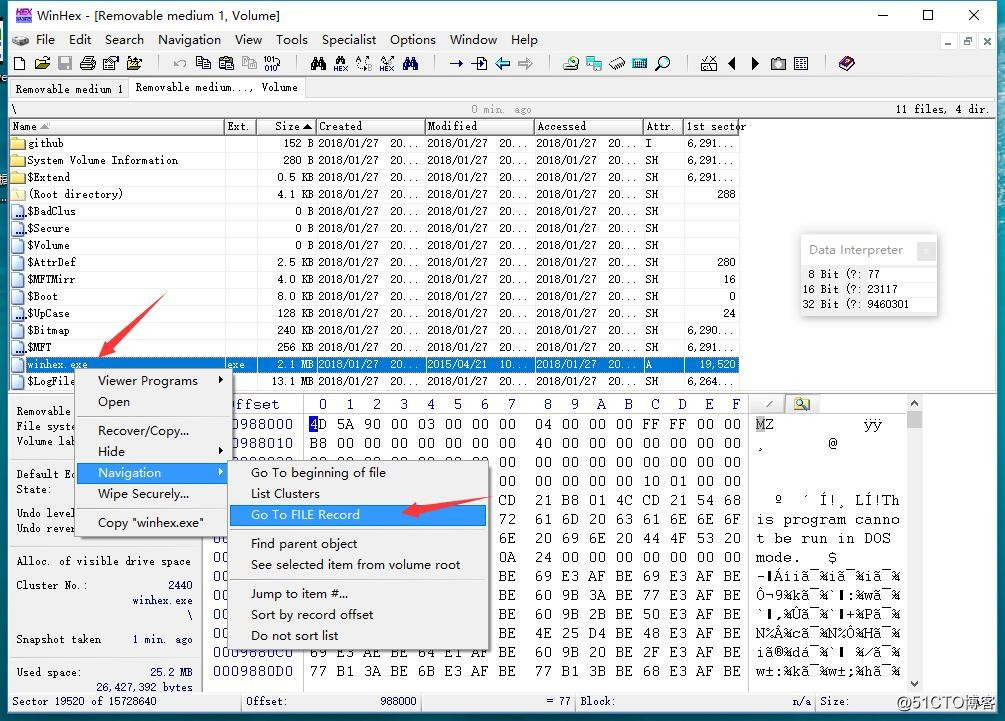Viewport: 1005px width, 721px height.
Task: Select hex byte 5A at offset 988000
Action: [x=345, y=424]
